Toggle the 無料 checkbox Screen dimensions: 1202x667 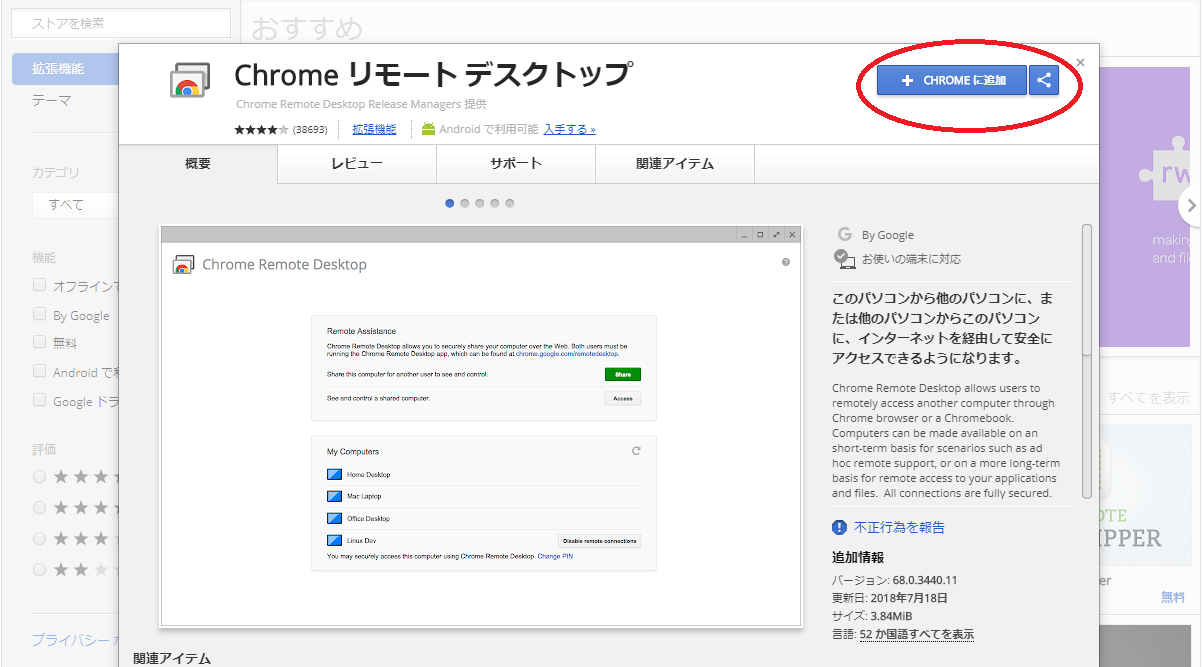pos(40,342)
